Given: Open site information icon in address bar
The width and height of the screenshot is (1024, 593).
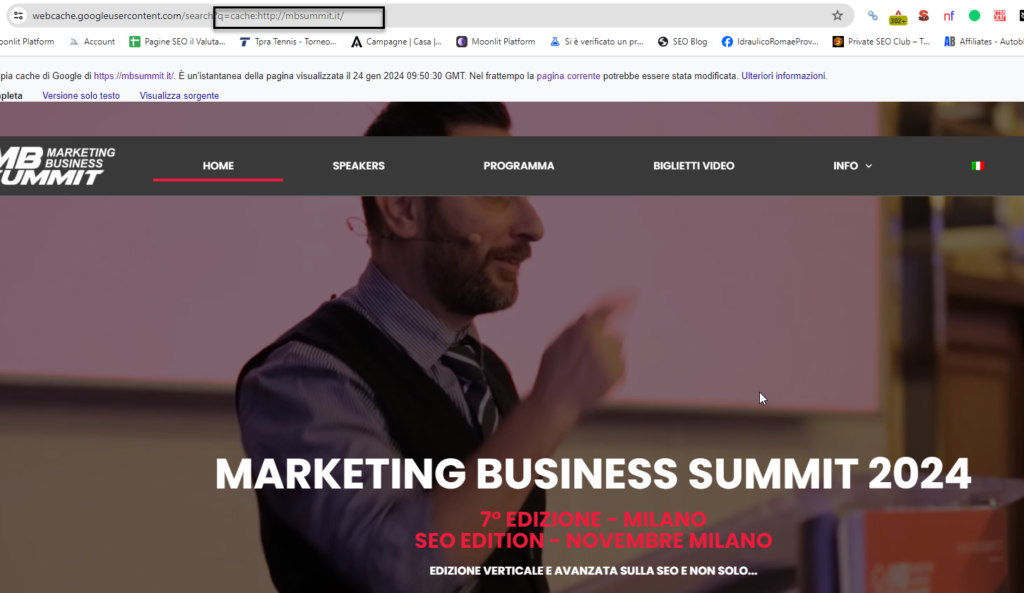Looking at the screenshot, I should pyautogui.click(x=18, y=16).
